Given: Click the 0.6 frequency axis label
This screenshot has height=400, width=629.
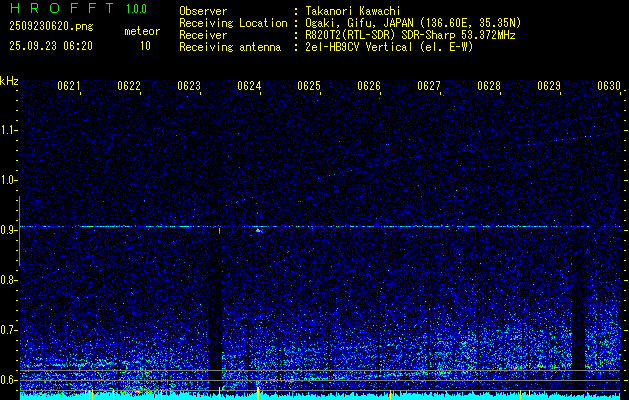Looking at the screenshot, I should click(x=9, y=380).
